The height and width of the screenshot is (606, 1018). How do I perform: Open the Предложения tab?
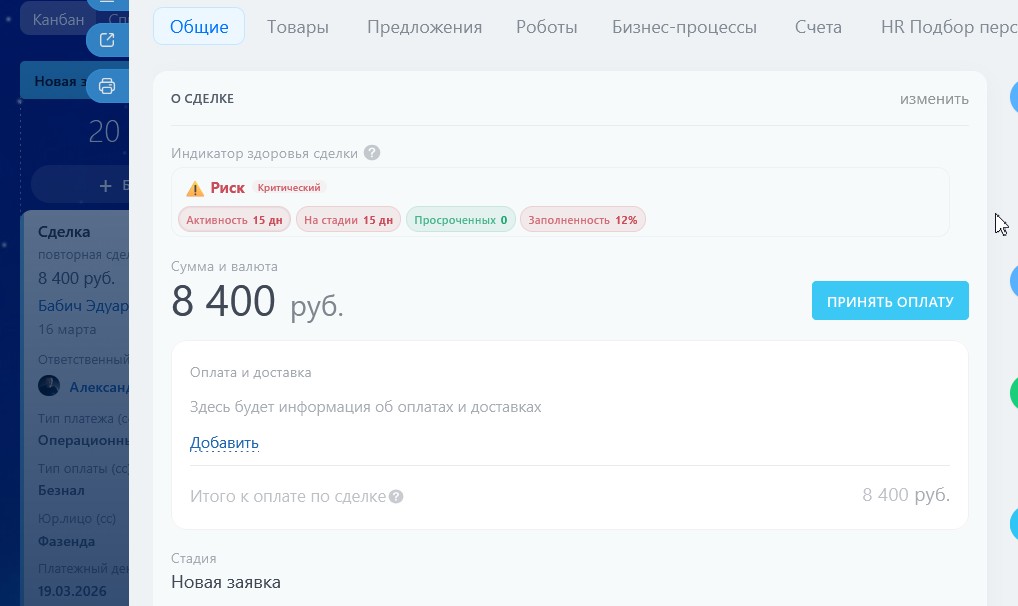tap(424, 27)
